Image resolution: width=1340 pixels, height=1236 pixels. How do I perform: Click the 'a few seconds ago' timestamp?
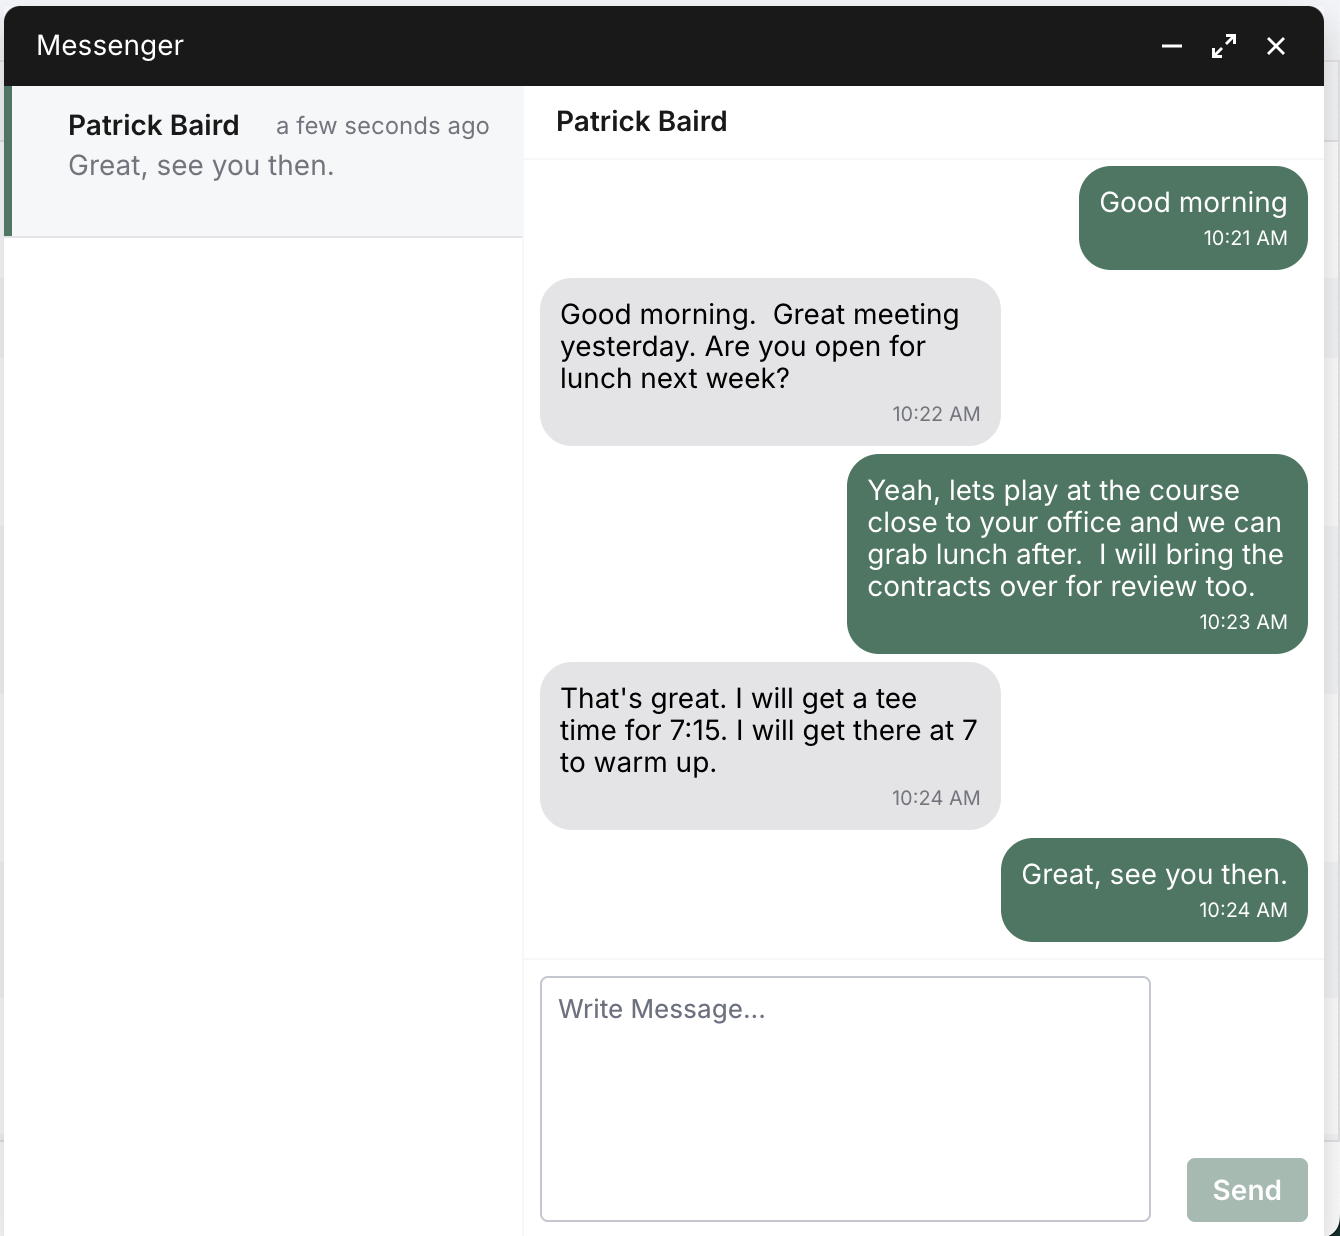pyautogui.click(x=382, y=126)
